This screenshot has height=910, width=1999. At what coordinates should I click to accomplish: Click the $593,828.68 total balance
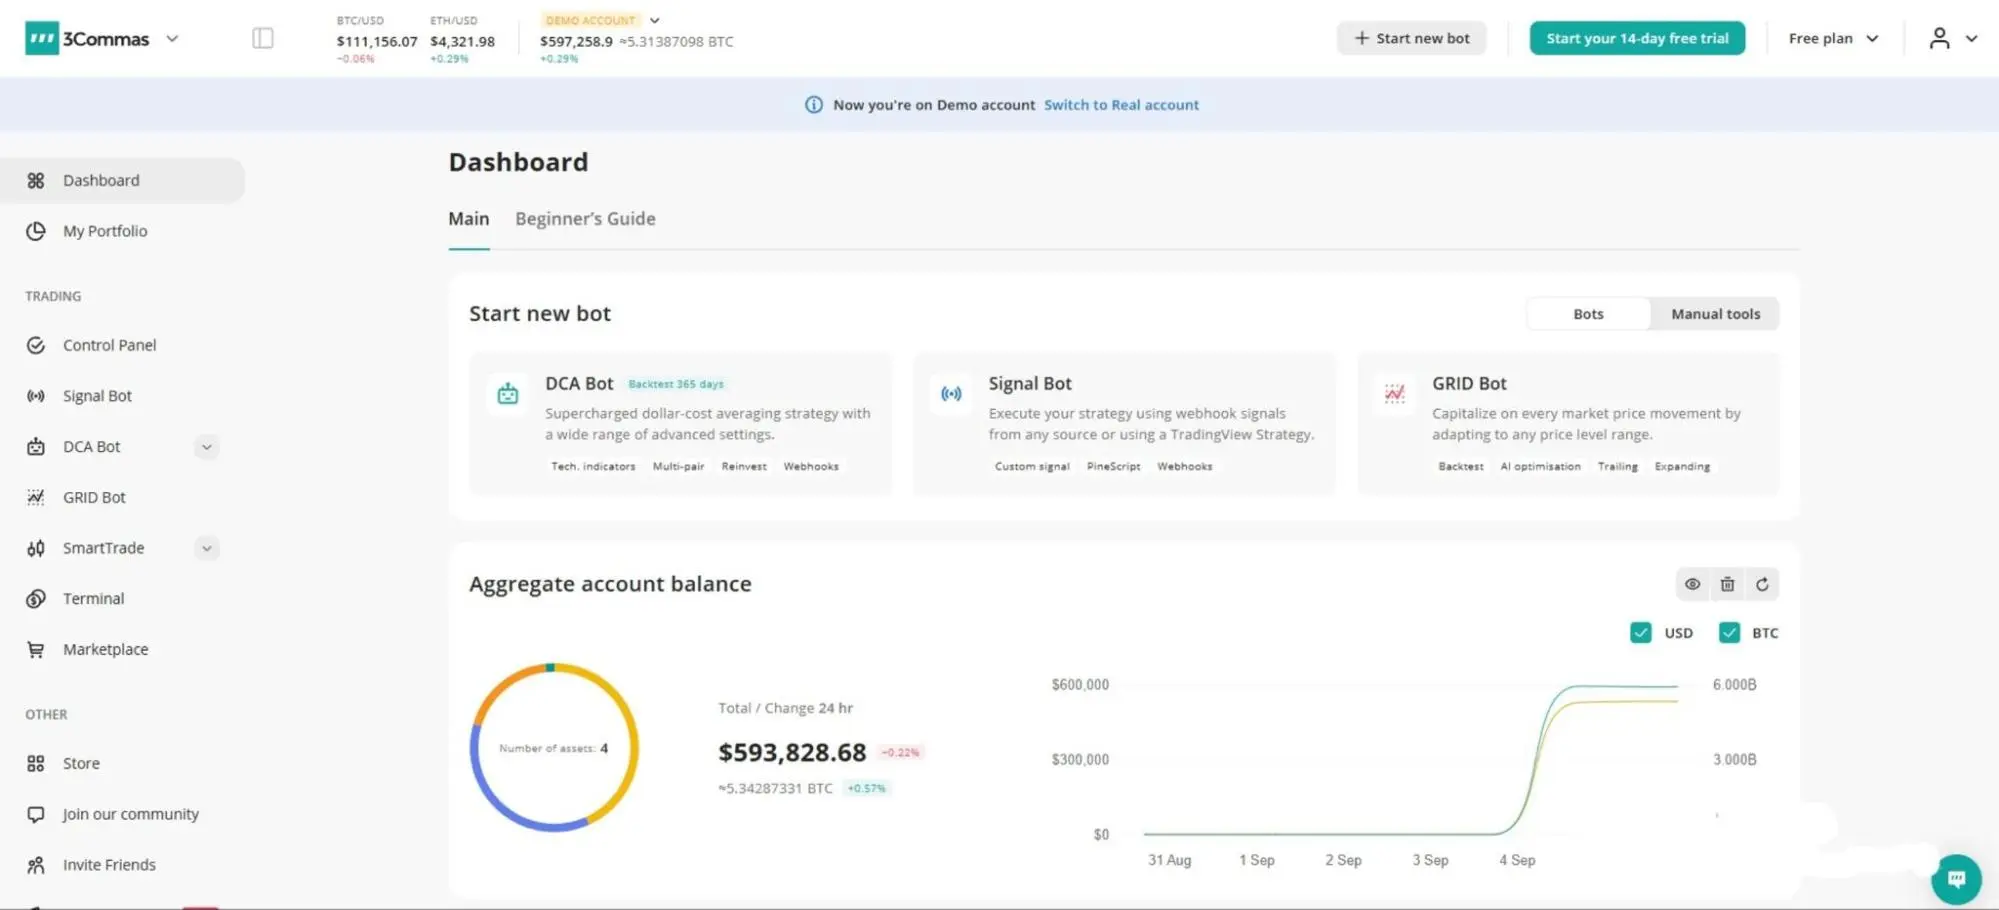pyautogui.click(x=792, y=753)
